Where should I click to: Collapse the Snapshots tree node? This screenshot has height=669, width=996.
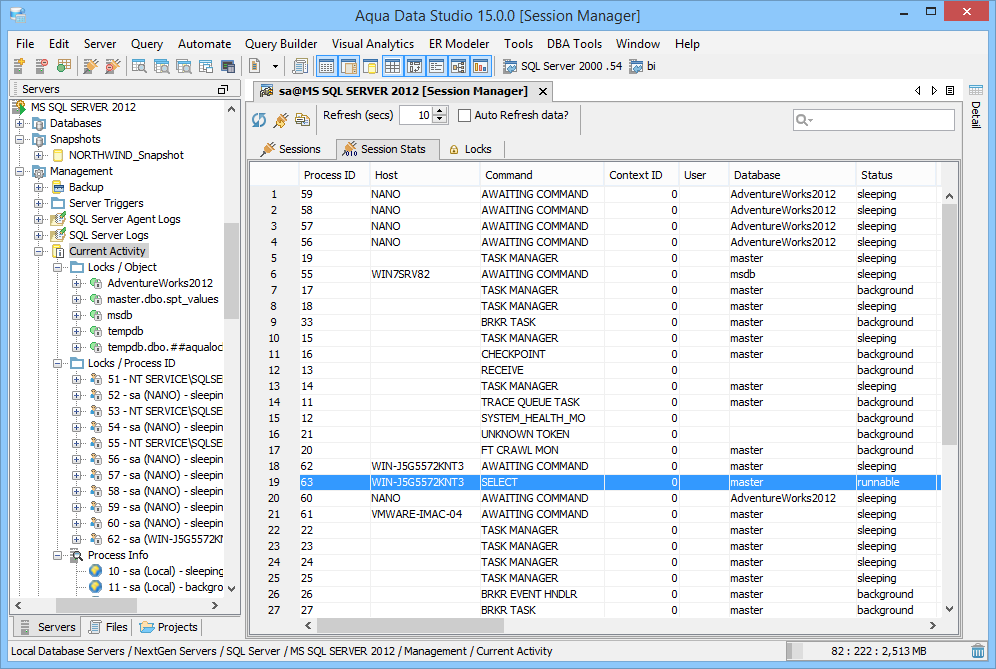(x=20, y=139)
